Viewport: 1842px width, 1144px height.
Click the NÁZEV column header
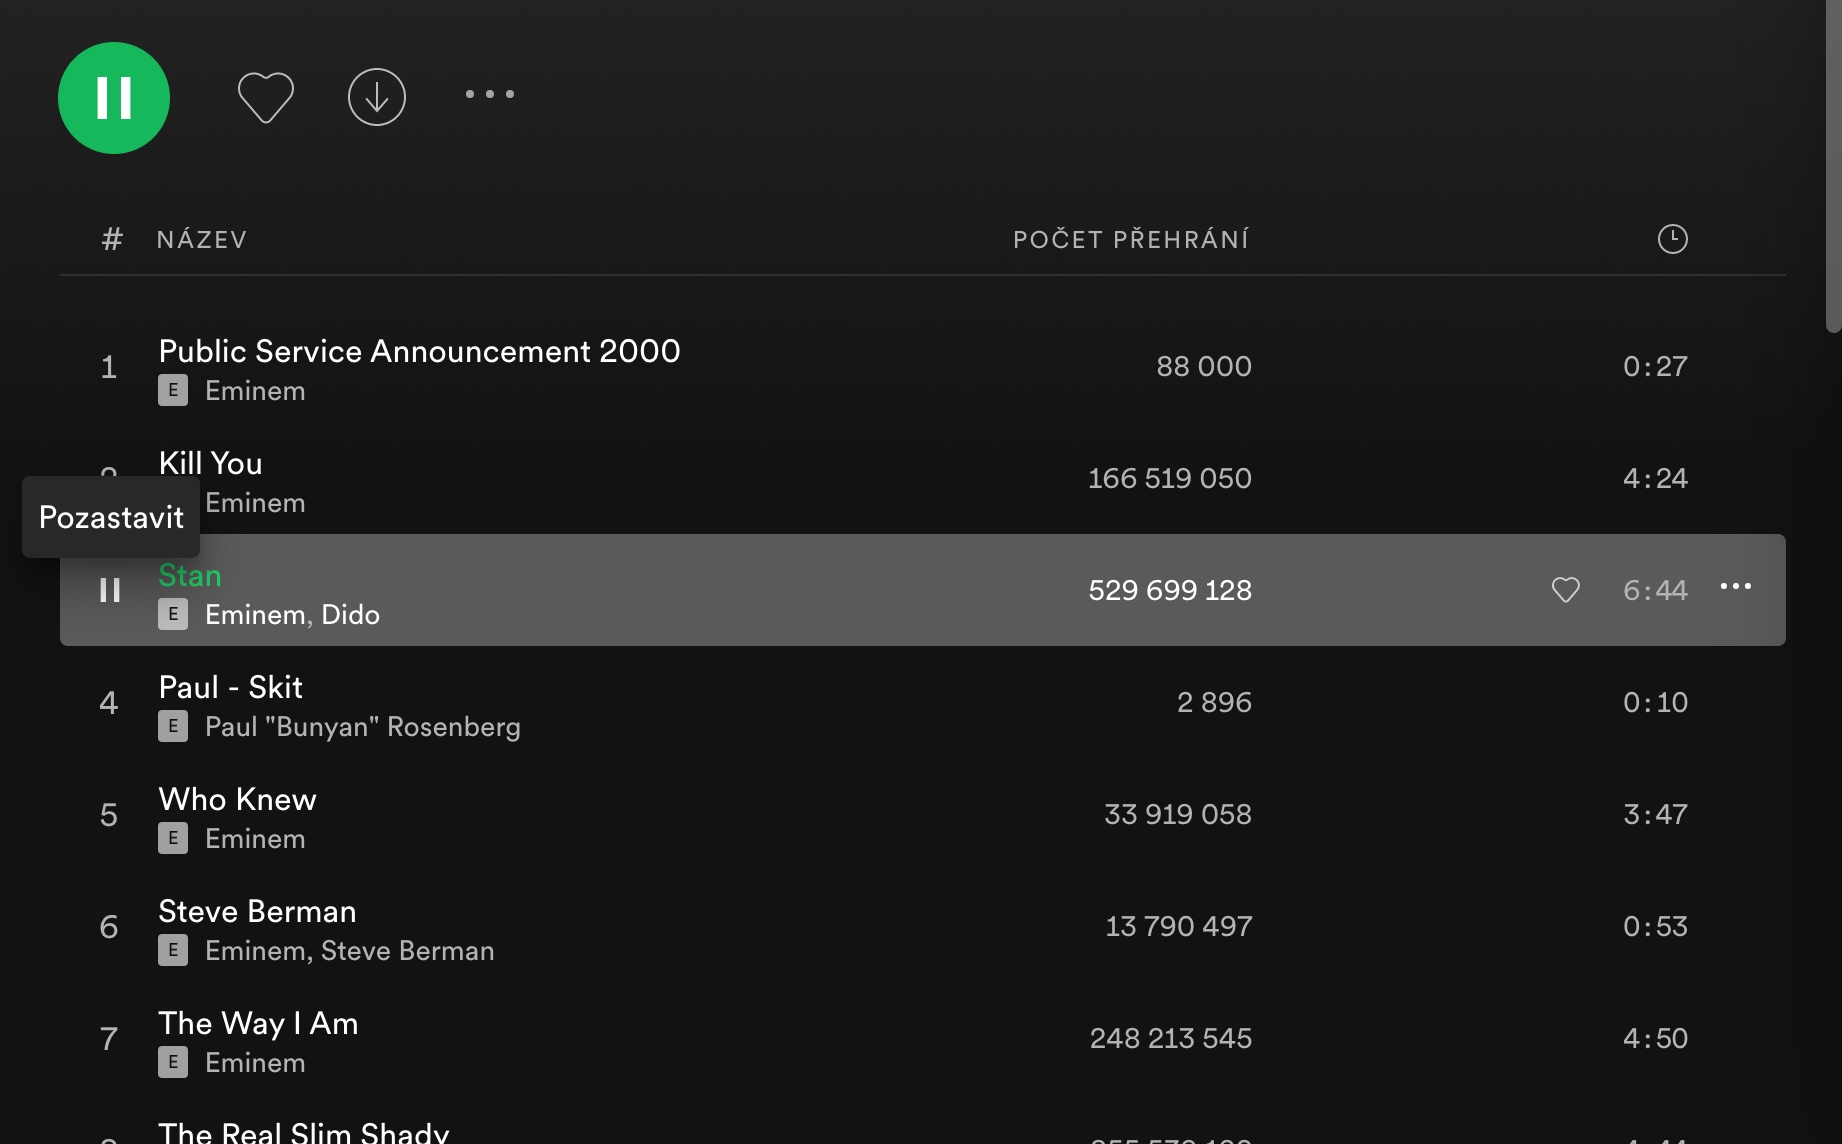click(x=202, y=240)
